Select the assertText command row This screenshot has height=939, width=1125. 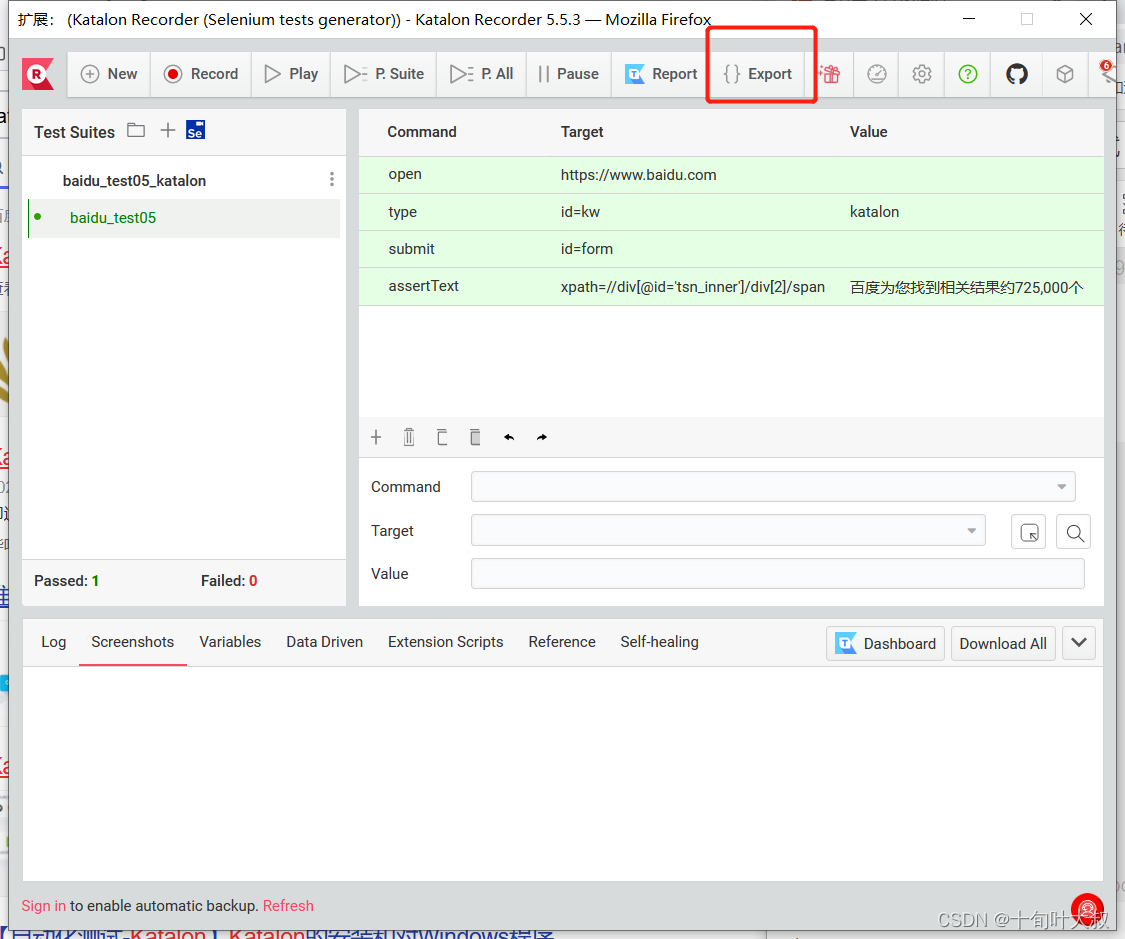pos(731,286)
